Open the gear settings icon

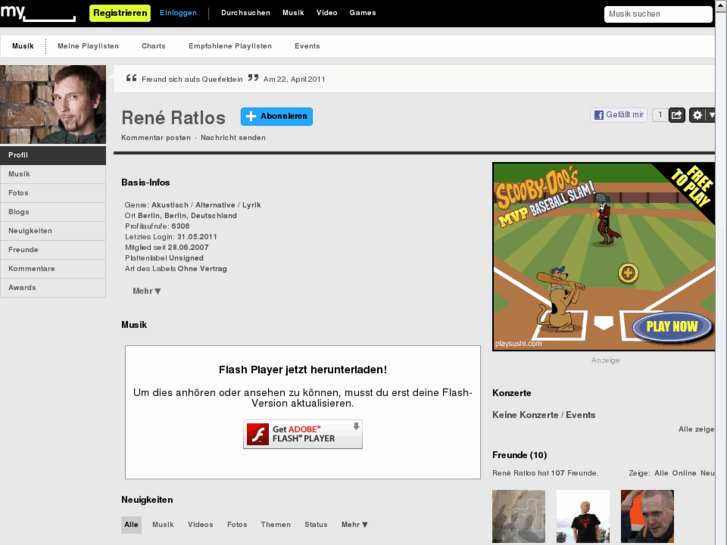pos(697,115)
